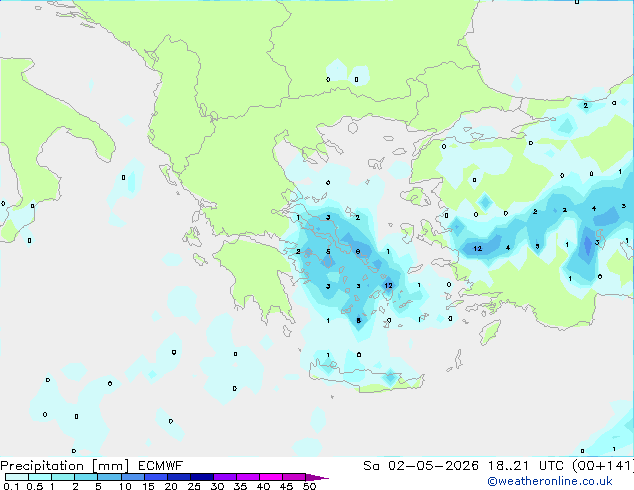
Task: Click the 30–35 mm purple legend swatch
Action: click(x=225, y=477)
